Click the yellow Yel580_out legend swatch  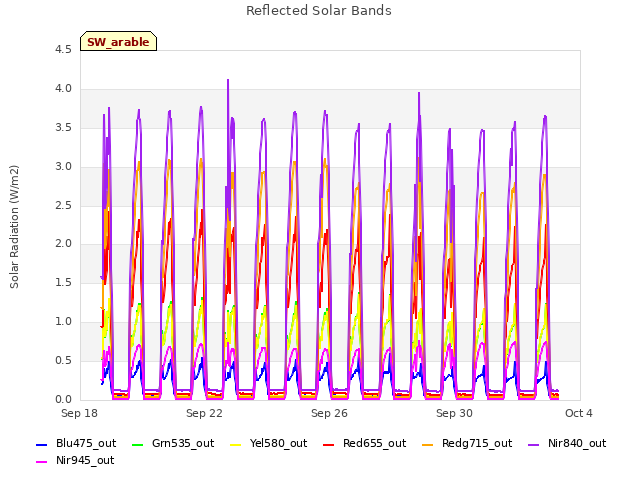tap(236, 444)
